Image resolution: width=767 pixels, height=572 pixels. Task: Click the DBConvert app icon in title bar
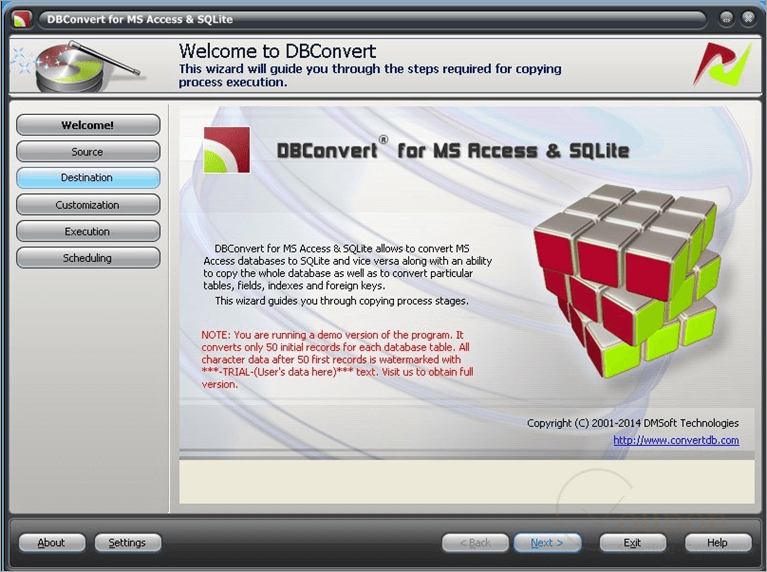(22, 19)
